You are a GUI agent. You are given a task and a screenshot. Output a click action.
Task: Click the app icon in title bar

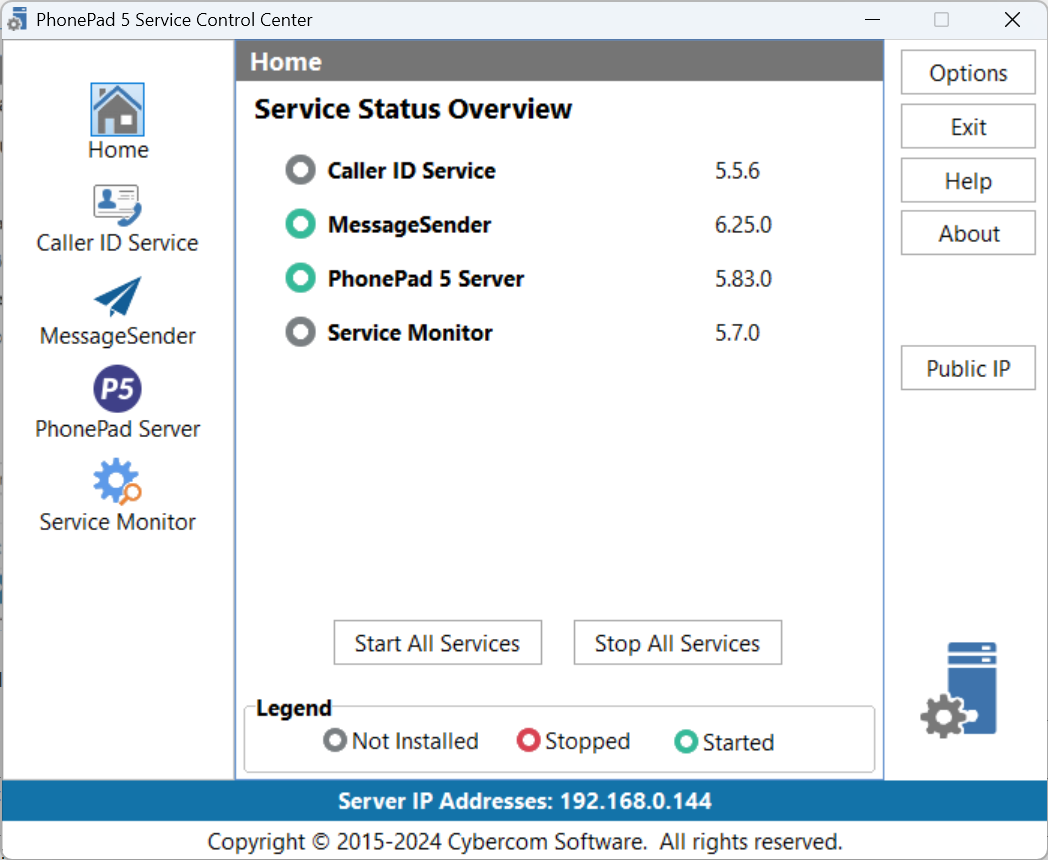17,20
